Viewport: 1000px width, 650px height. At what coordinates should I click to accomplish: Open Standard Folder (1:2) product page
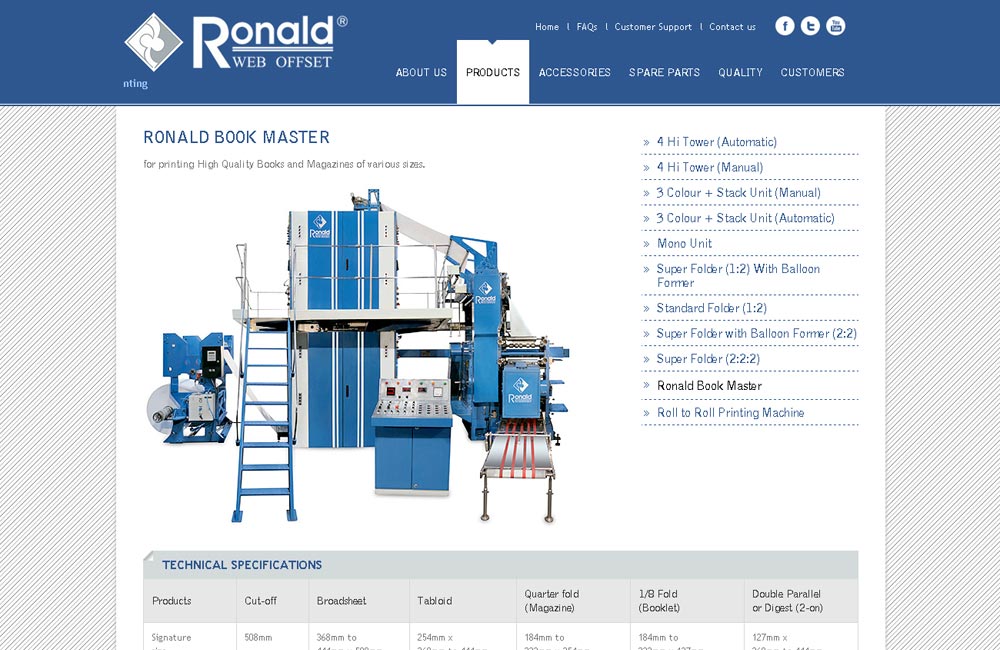coord(711,308)
